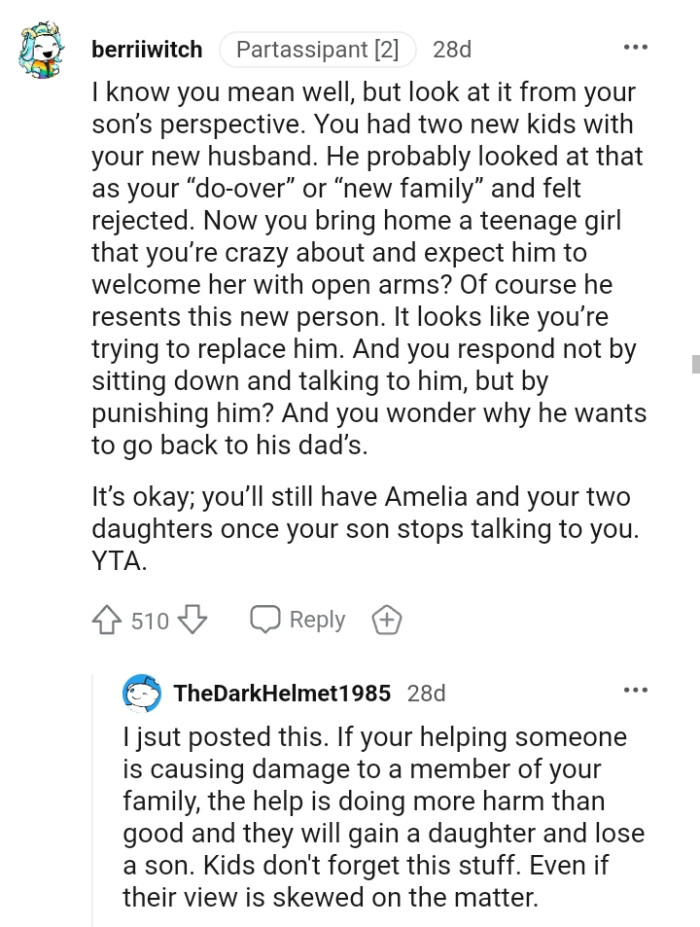Viewport: 700px width, 927px height.
Task: Click berriiwitch's unicorn profile avatar
Action: click(40, 48)
